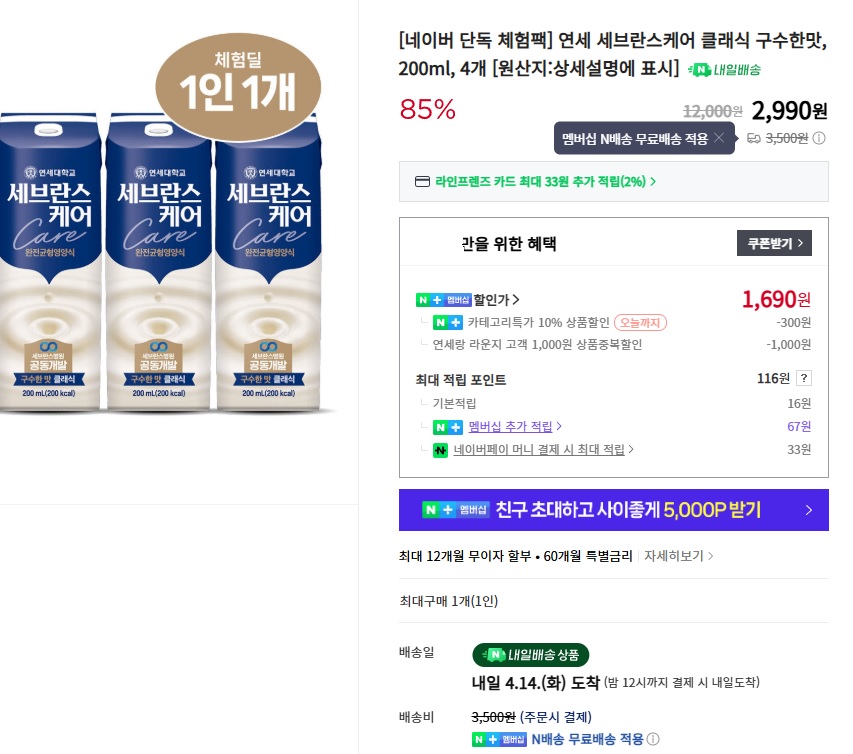Close the 멤버십 N배송 무료배송 tooltip
This screenshot has height=754, width=853.
pos(718,138)
